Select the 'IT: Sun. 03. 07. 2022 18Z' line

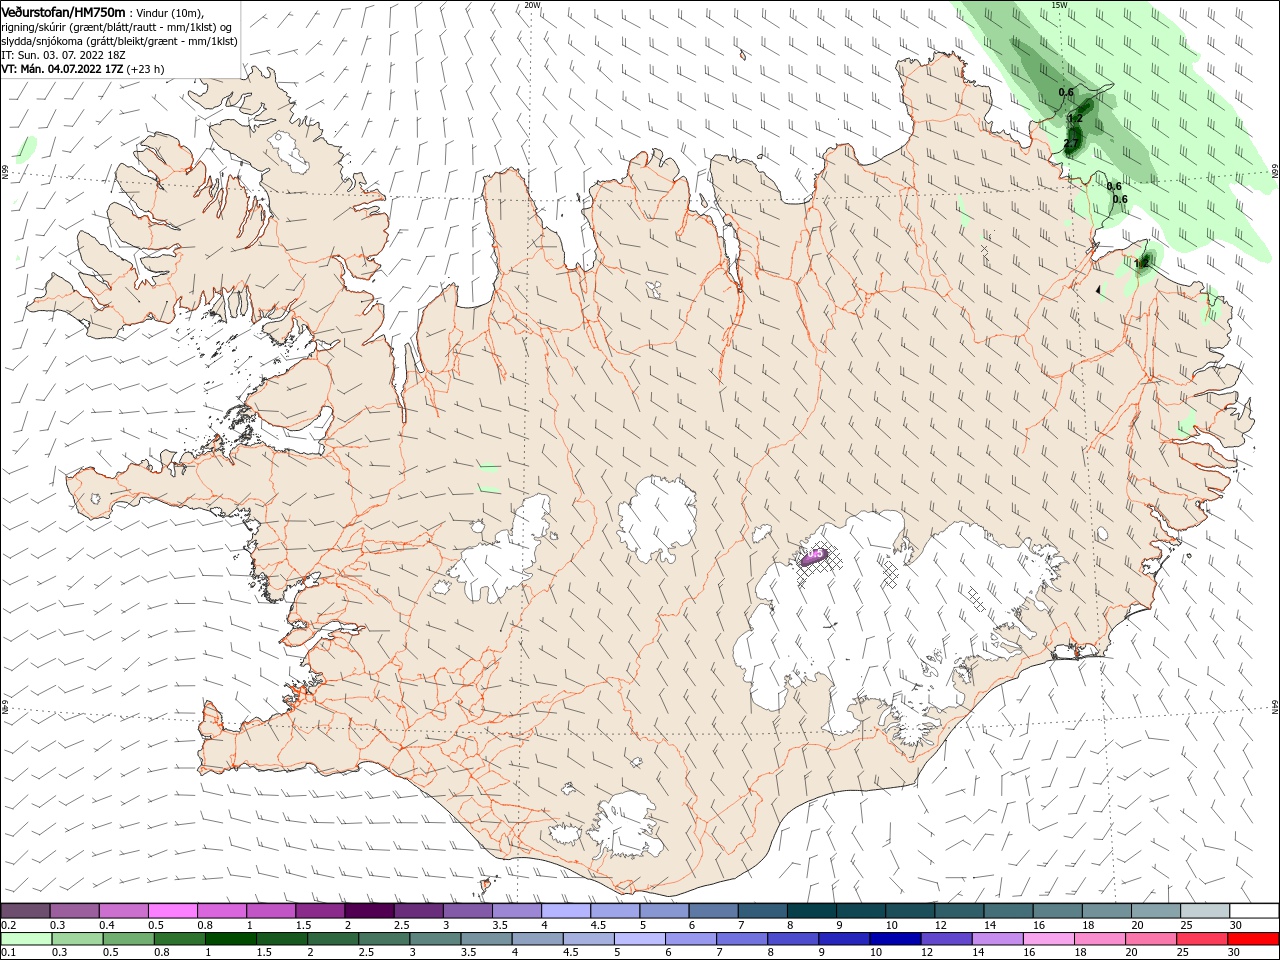[x=64, y=55]
